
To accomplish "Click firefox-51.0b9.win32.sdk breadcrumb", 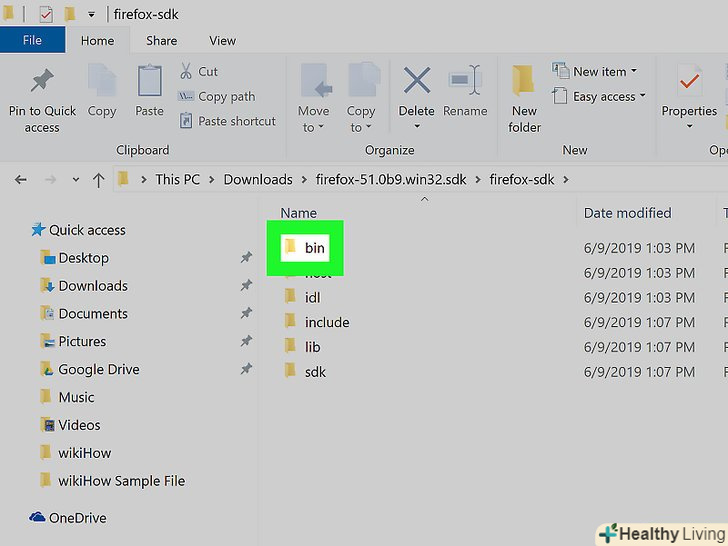I will coord(391,180).
